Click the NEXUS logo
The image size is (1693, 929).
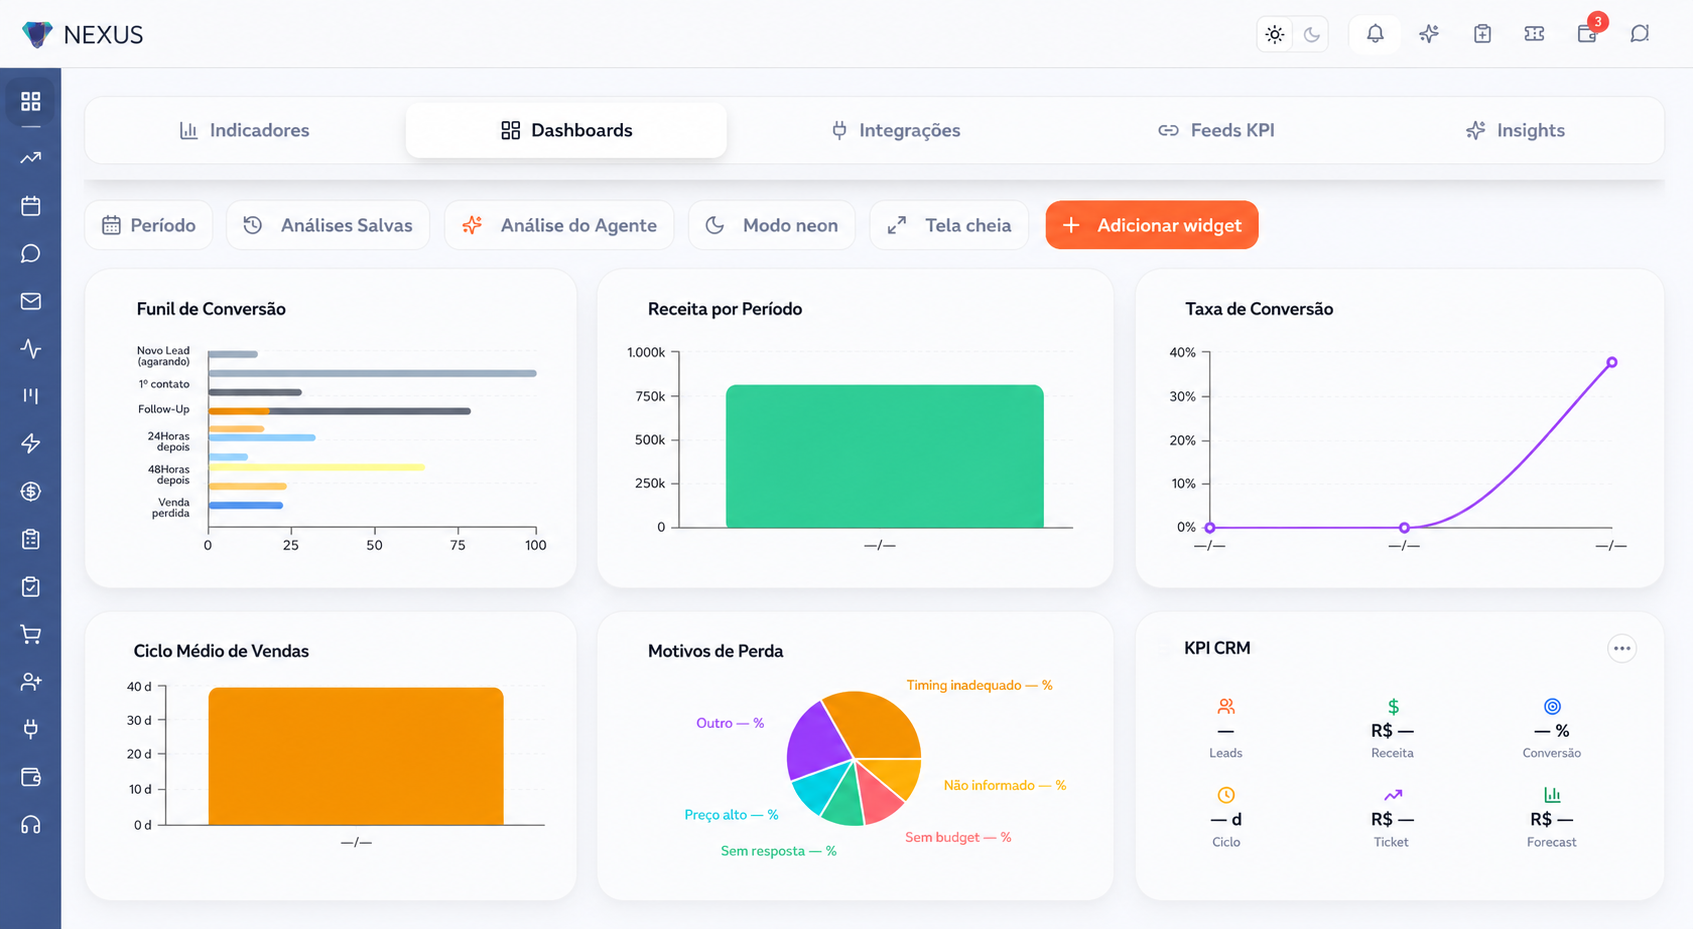click(82, 35)
